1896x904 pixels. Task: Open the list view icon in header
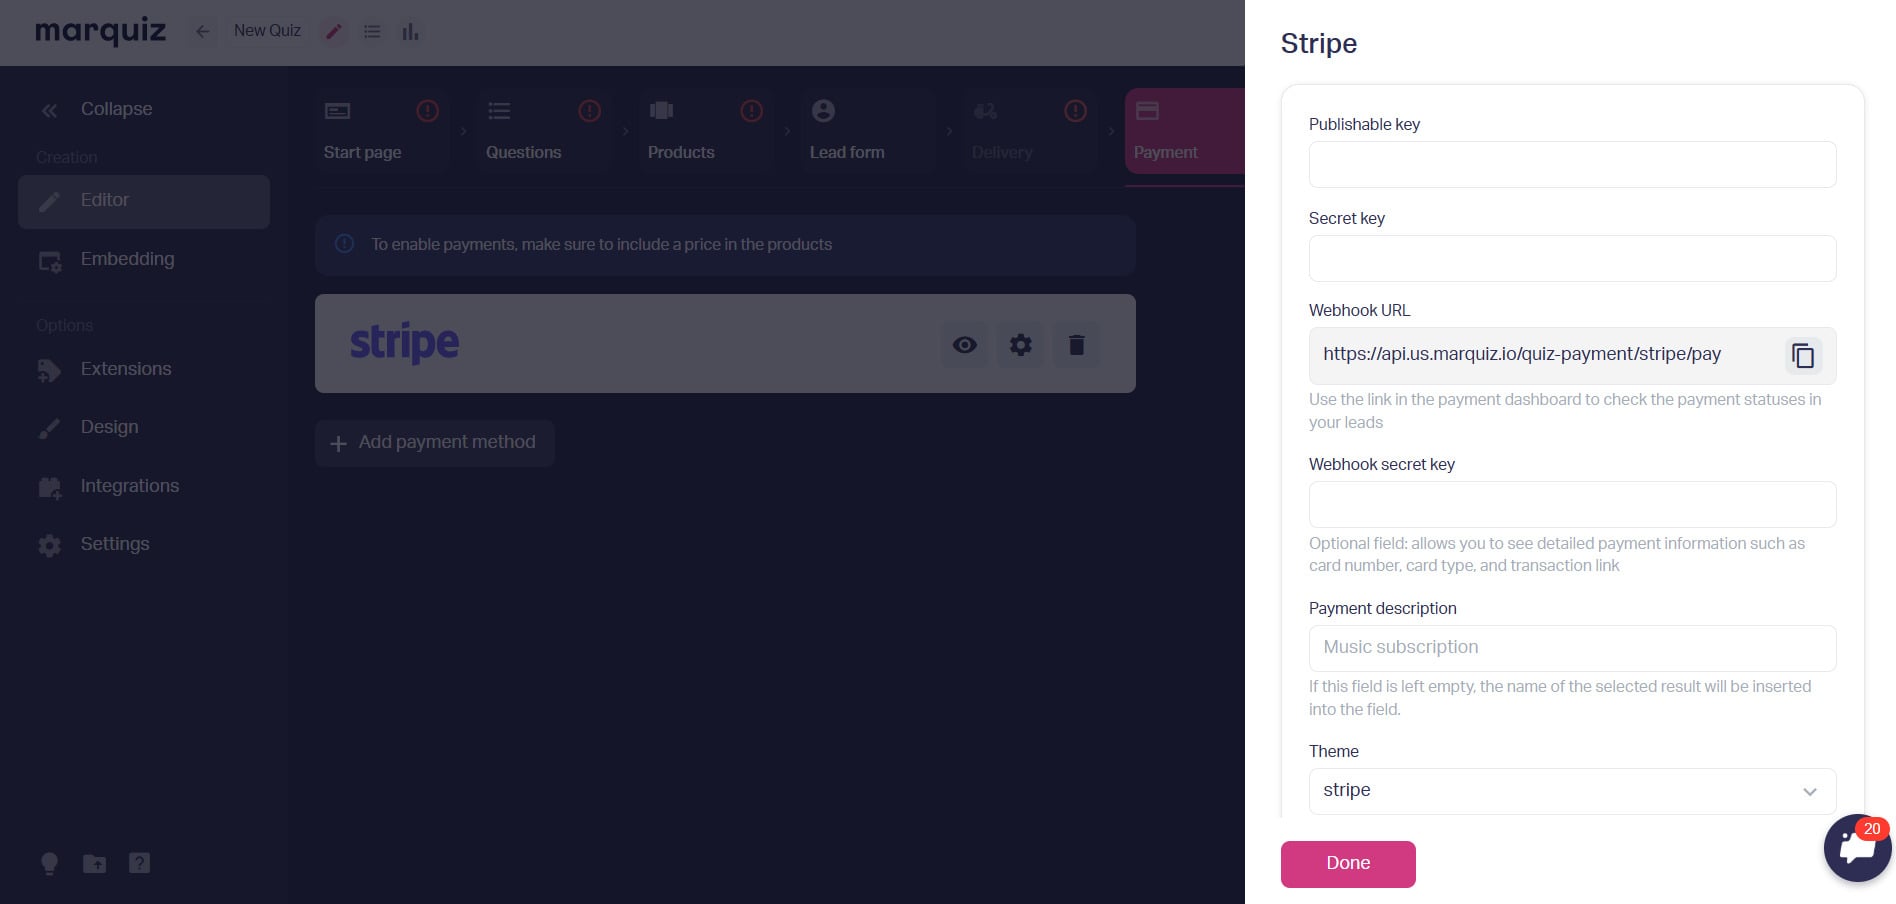tap(372, 32)
